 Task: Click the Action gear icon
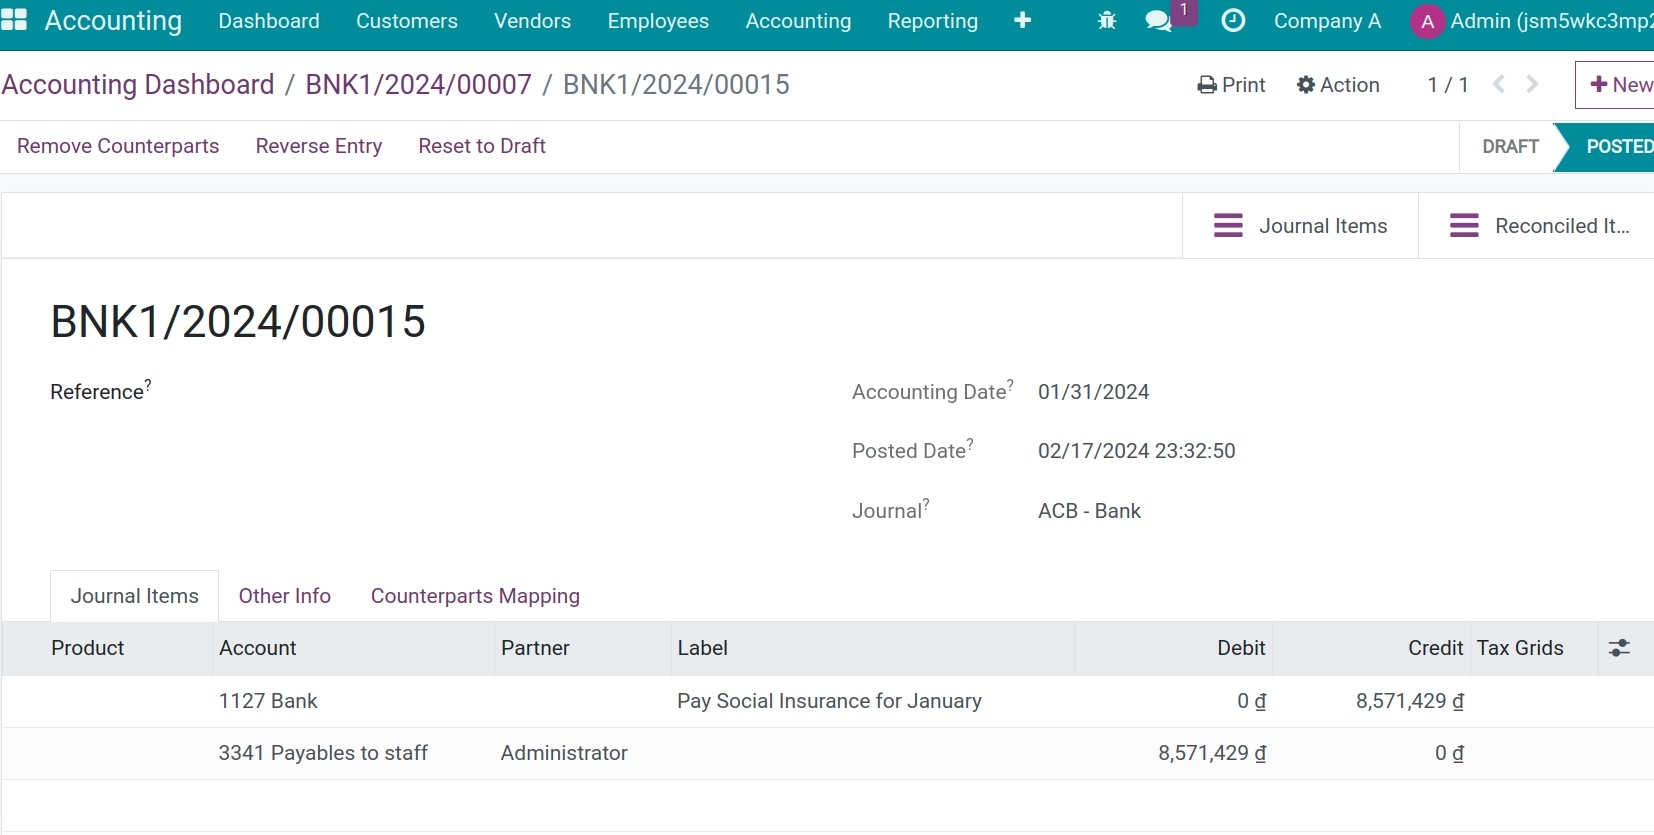[1306, 85]
